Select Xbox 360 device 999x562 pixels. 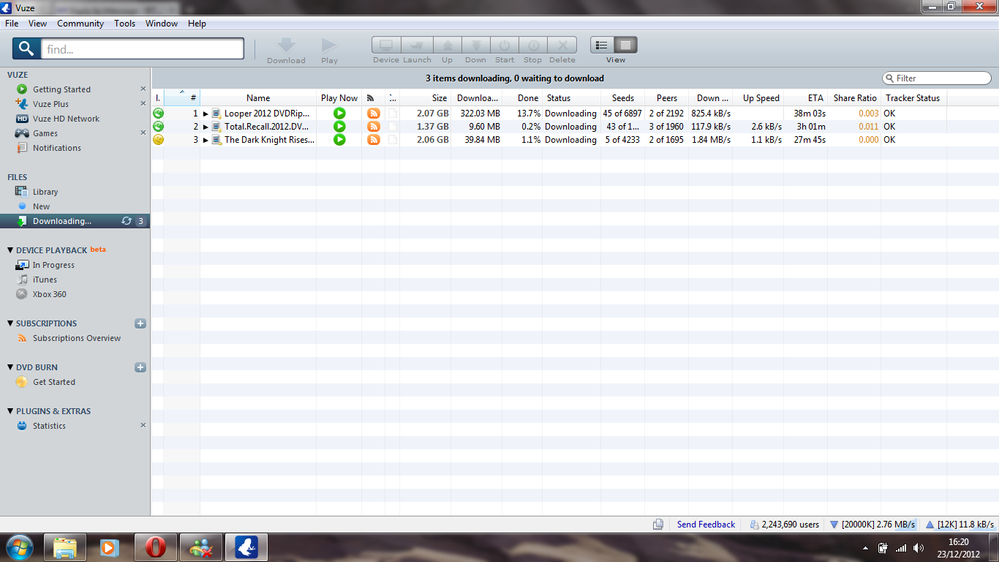click(x=49, y=294)
